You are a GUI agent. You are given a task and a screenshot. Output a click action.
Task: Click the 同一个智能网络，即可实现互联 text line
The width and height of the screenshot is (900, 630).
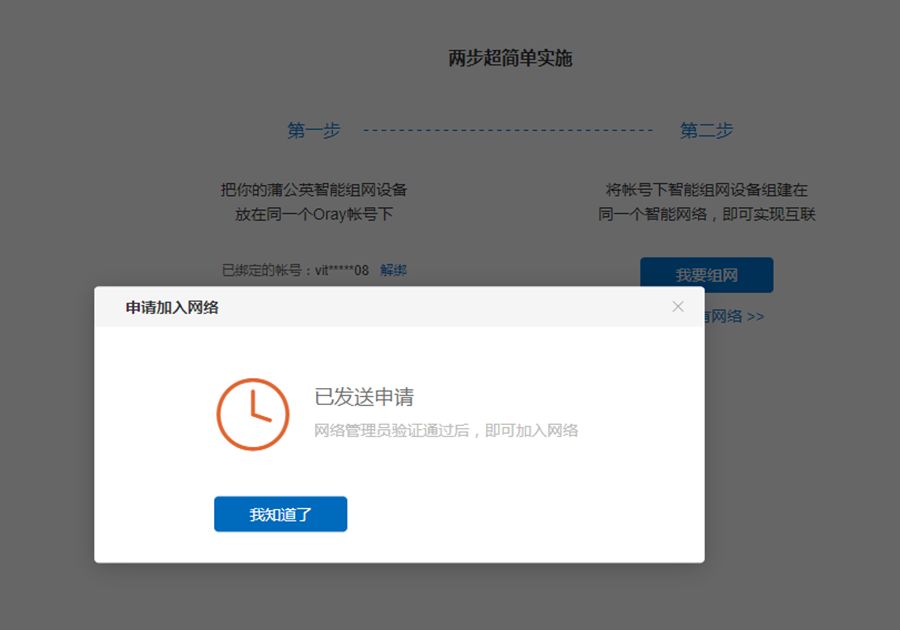click(707, 215)
